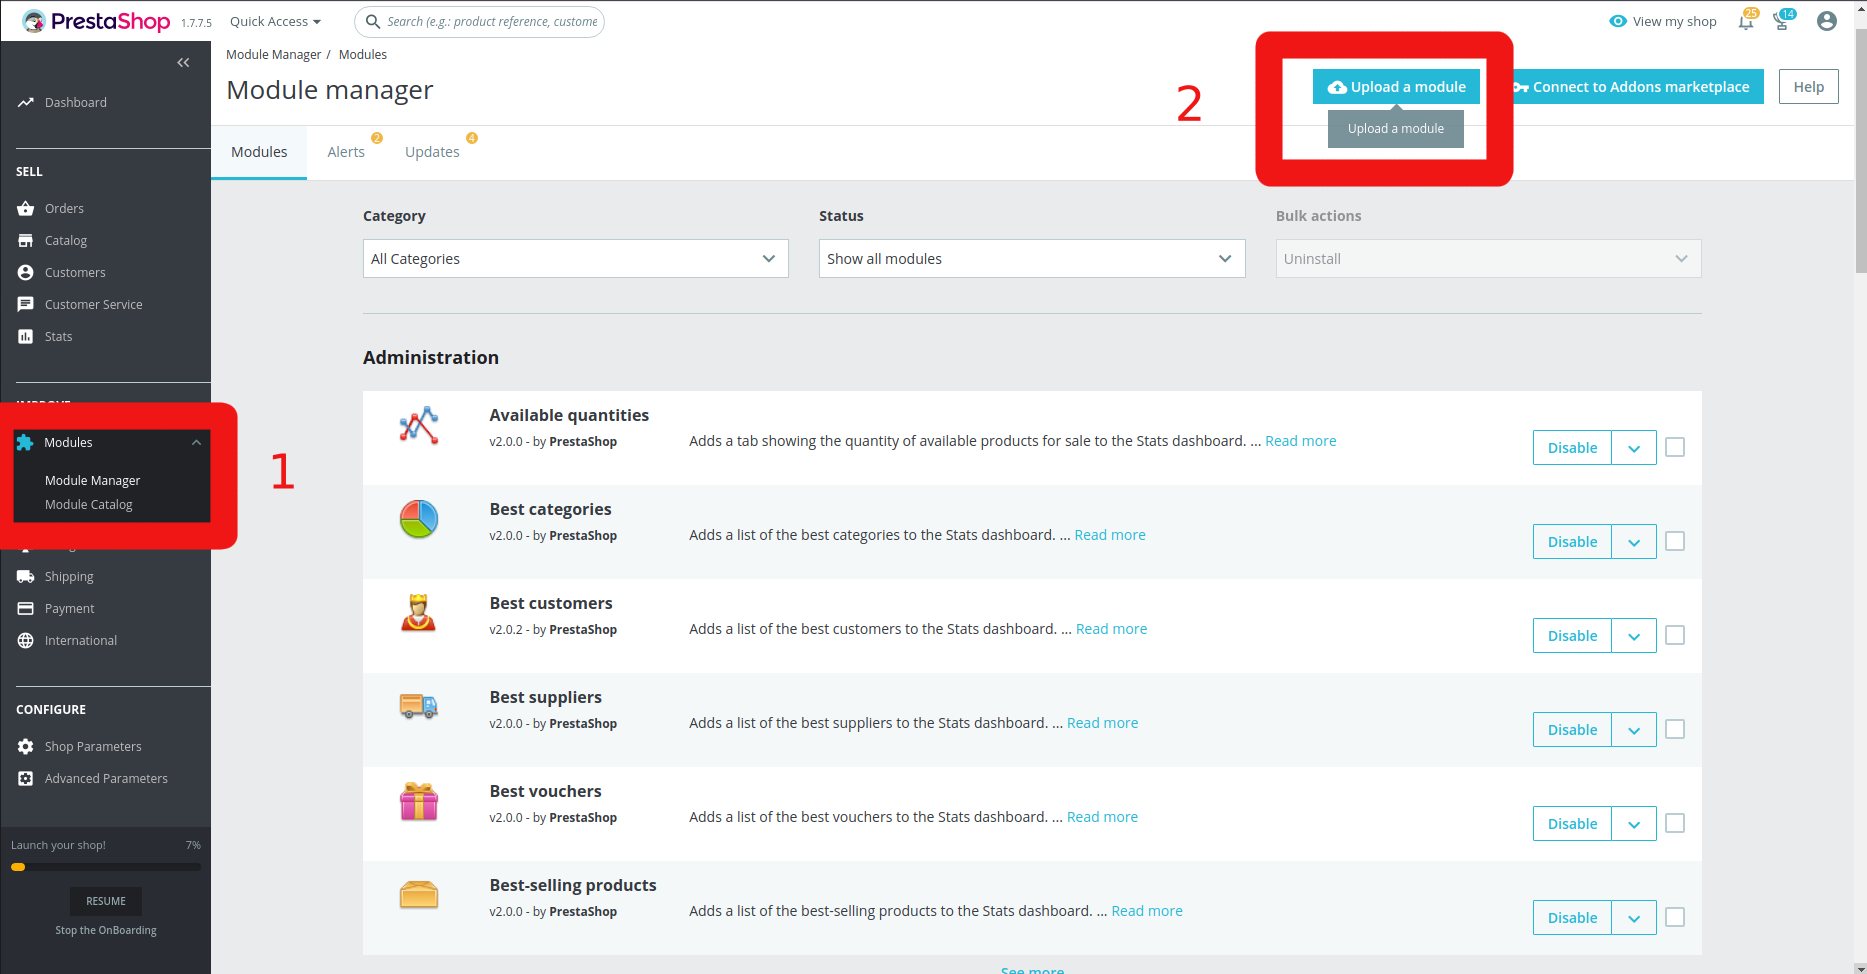Check the Available quantities module checkbox
Viewport: 1867px width, 974px height.
[1675, 447]
